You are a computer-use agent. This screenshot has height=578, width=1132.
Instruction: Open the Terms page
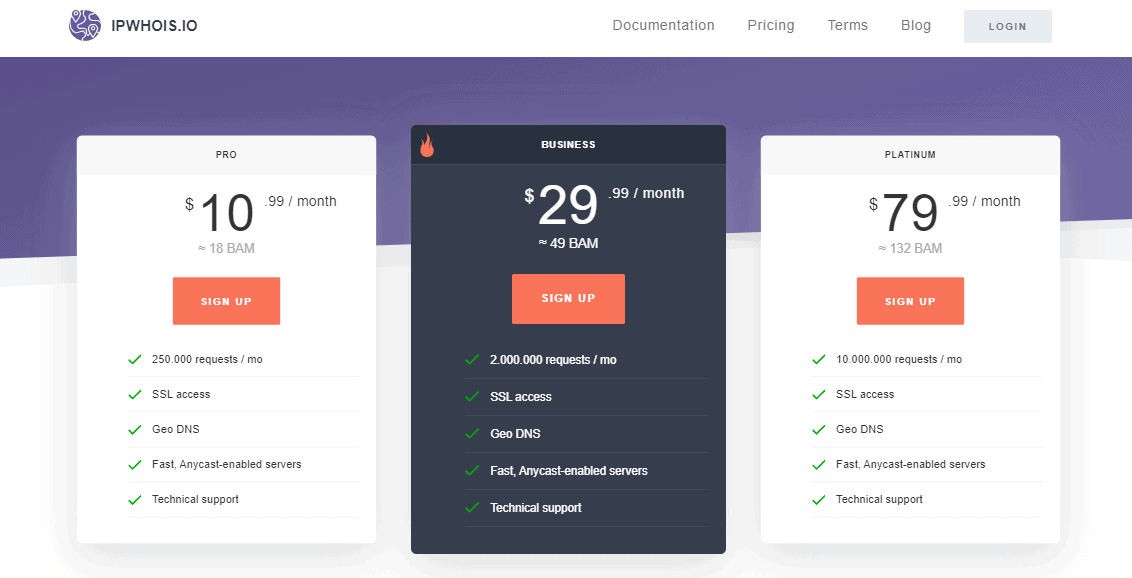click(x=848, y=25)
